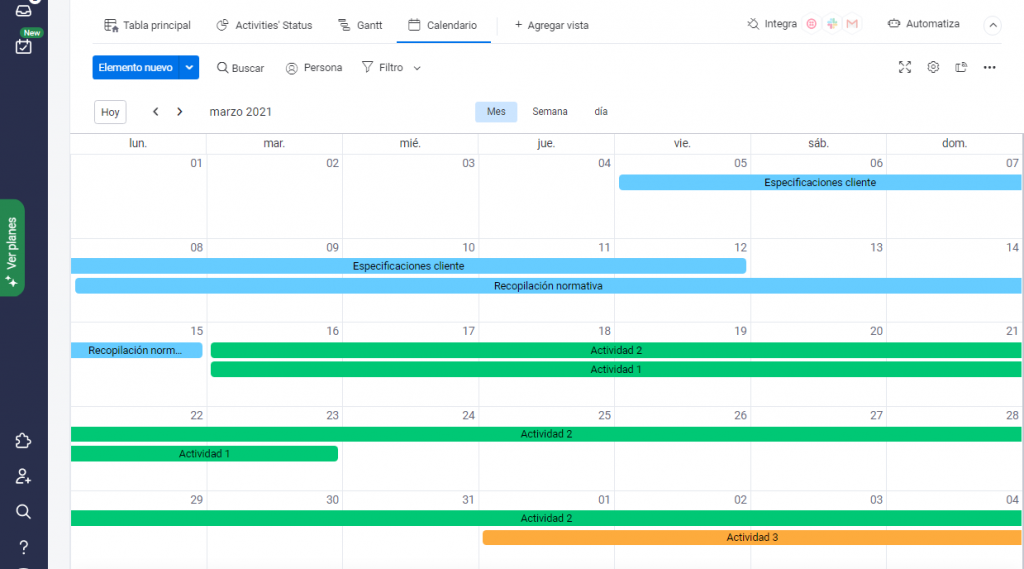
Task: Collapse the header with the chevron-up button
Action: (992, 25)
